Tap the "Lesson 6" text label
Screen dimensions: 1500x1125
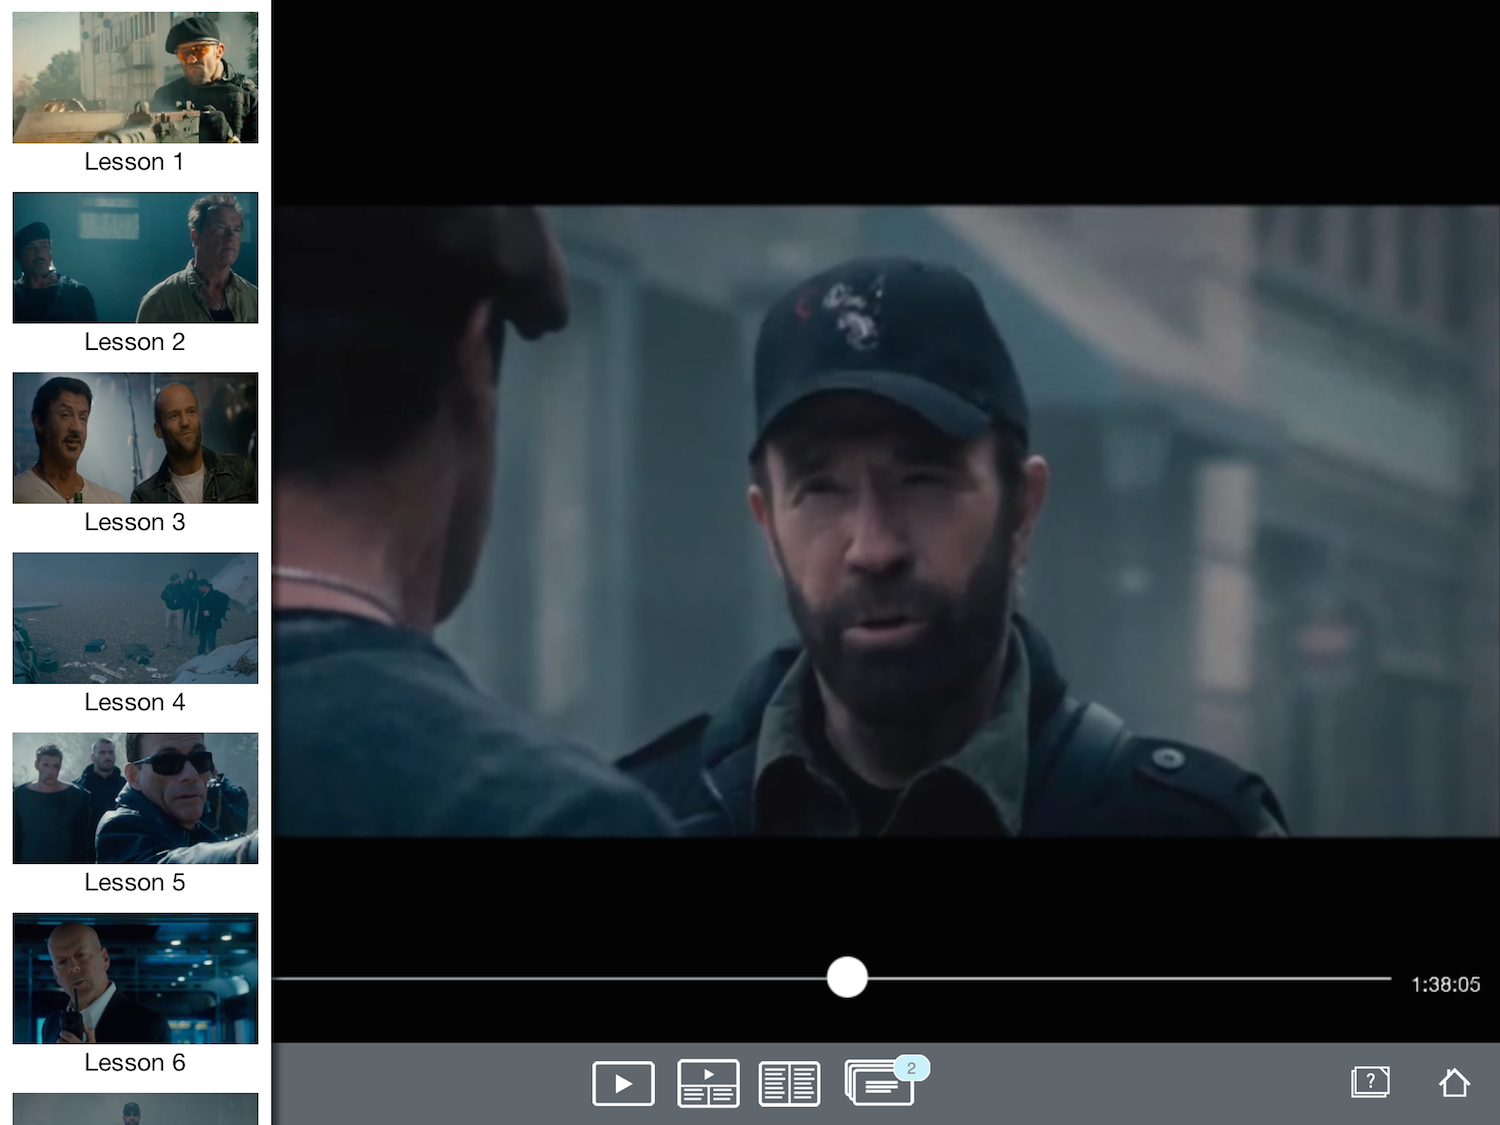(x=134, y=1062)
